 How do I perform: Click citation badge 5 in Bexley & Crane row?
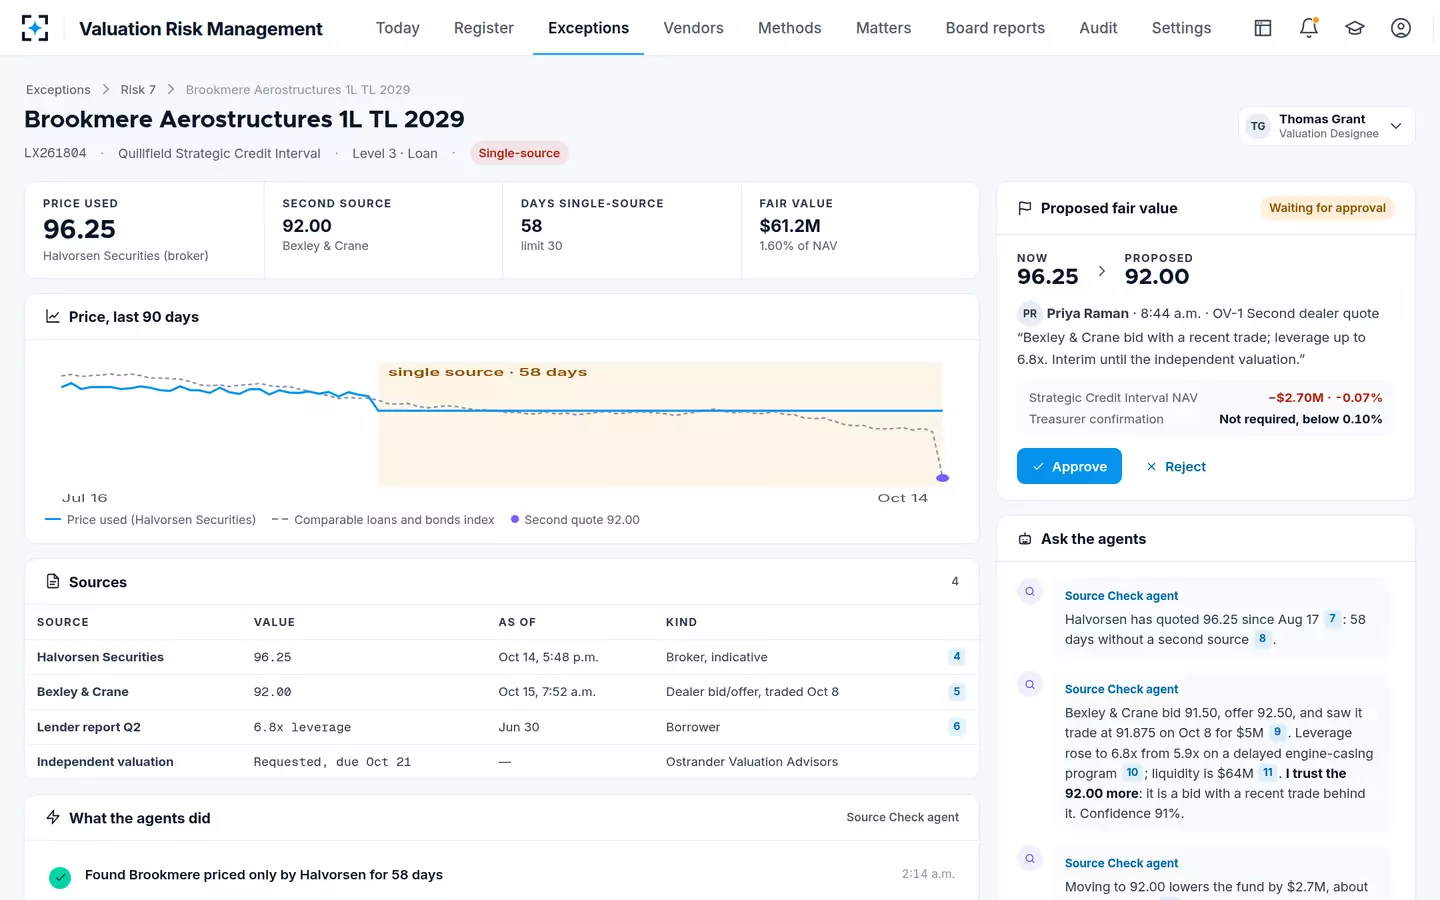coord(957,692)
